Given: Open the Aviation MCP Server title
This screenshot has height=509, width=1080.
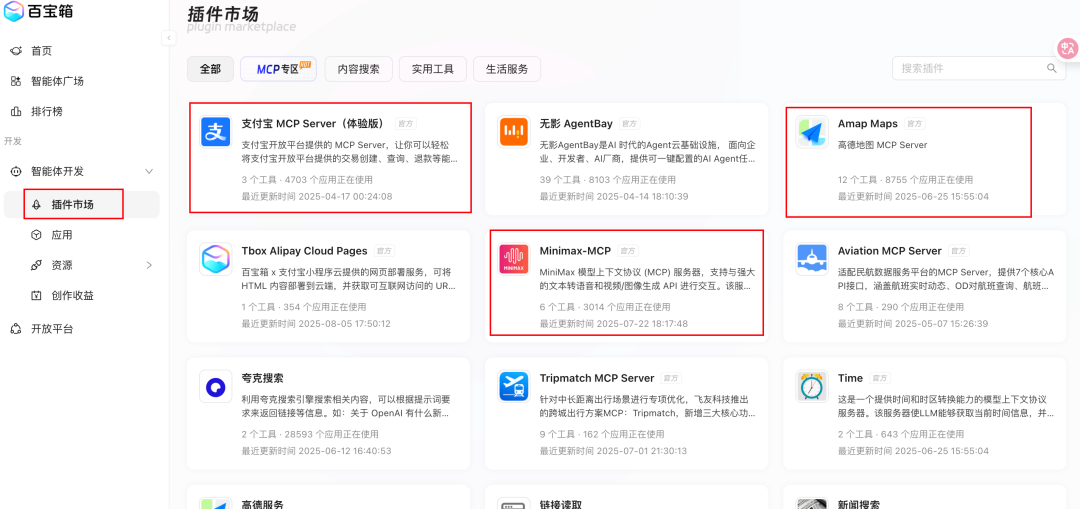Looking at the screenshot, I should coord(889,251).
